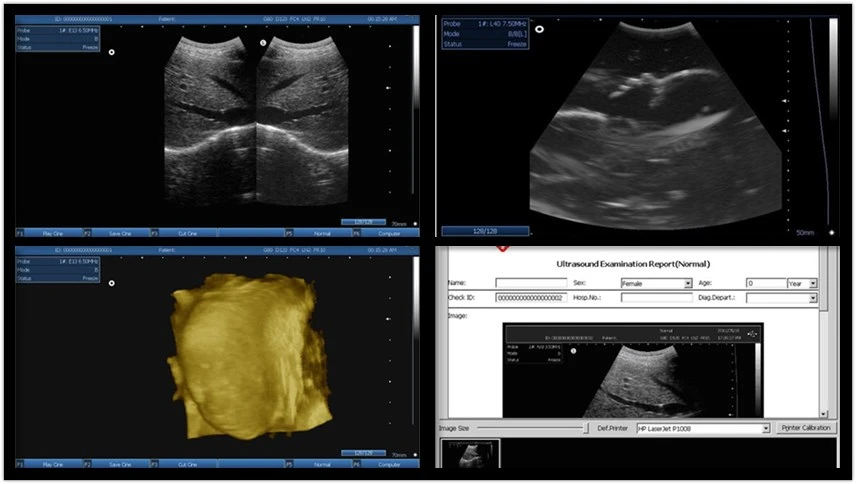This screenshot has width=856, height=484.
Task: Click the Name input field
Action: point(530,284)
